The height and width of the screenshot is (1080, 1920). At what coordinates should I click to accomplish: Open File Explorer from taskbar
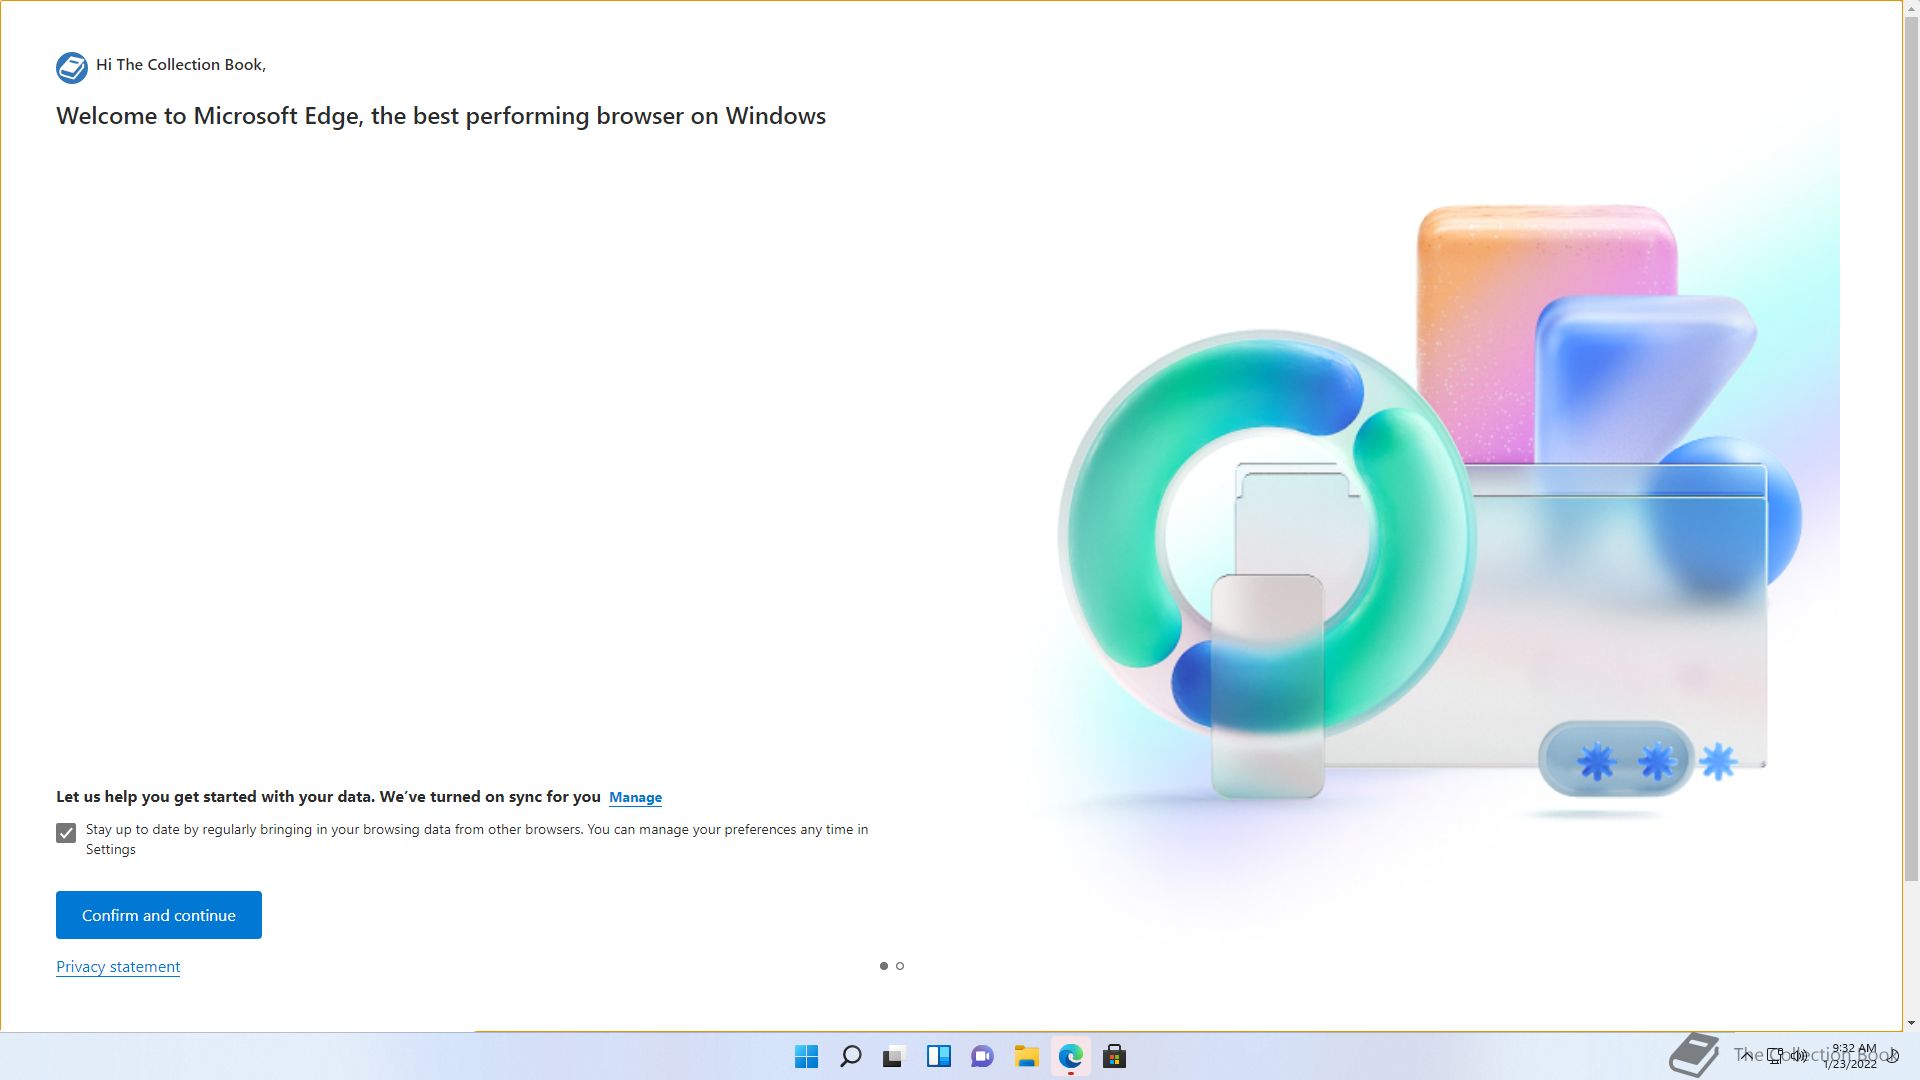1026,1056
